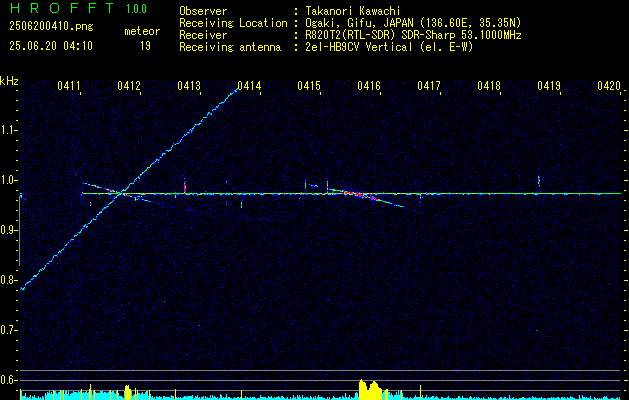629x400 pixels.
Task: Click the 0420 time marker
Action: click(609, 85)
